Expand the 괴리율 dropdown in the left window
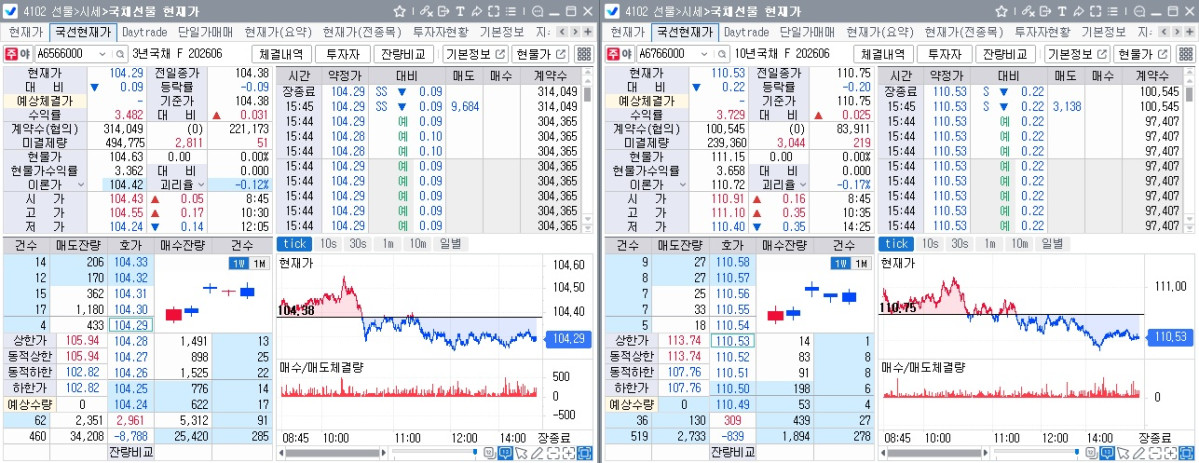This screenshot has height=463, width=1199. (202, 184)
